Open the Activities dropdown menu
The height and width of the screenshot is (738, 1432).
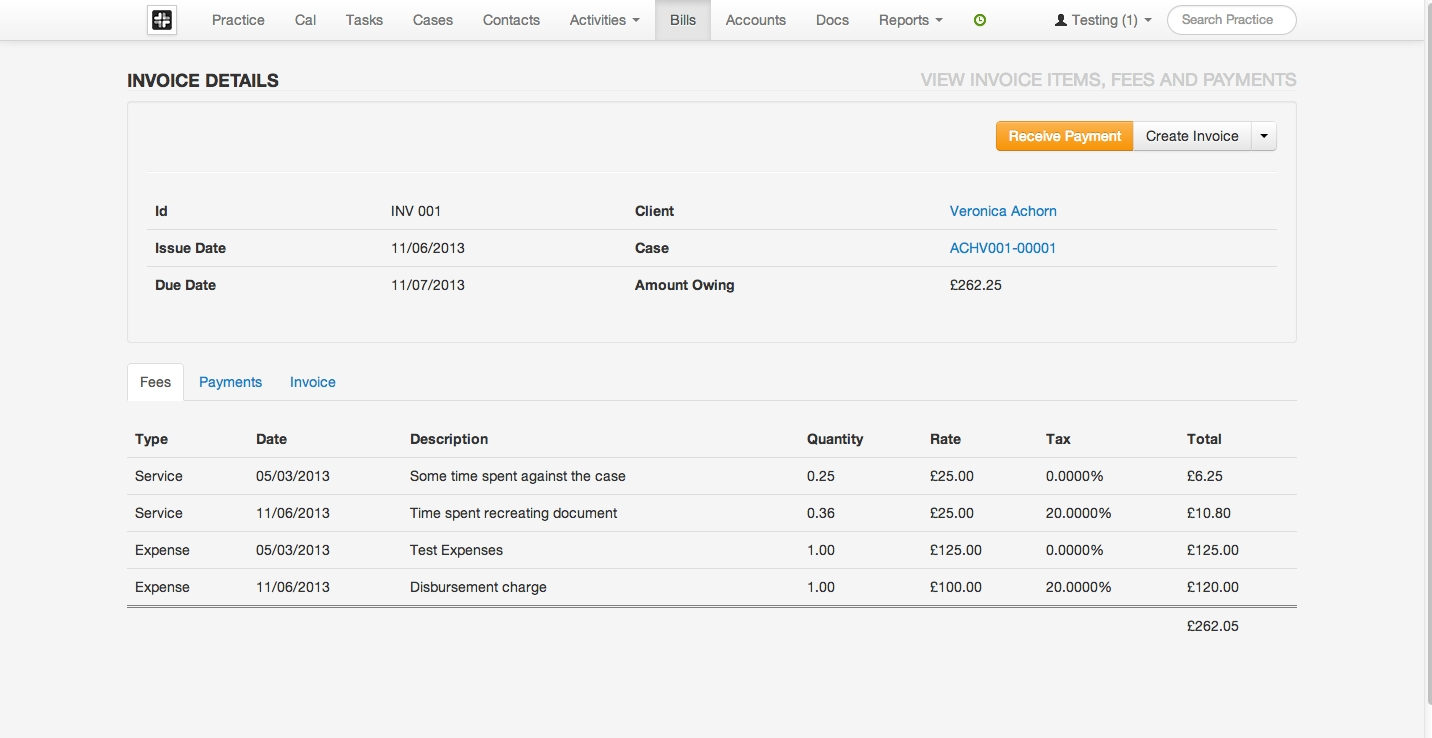603,19
